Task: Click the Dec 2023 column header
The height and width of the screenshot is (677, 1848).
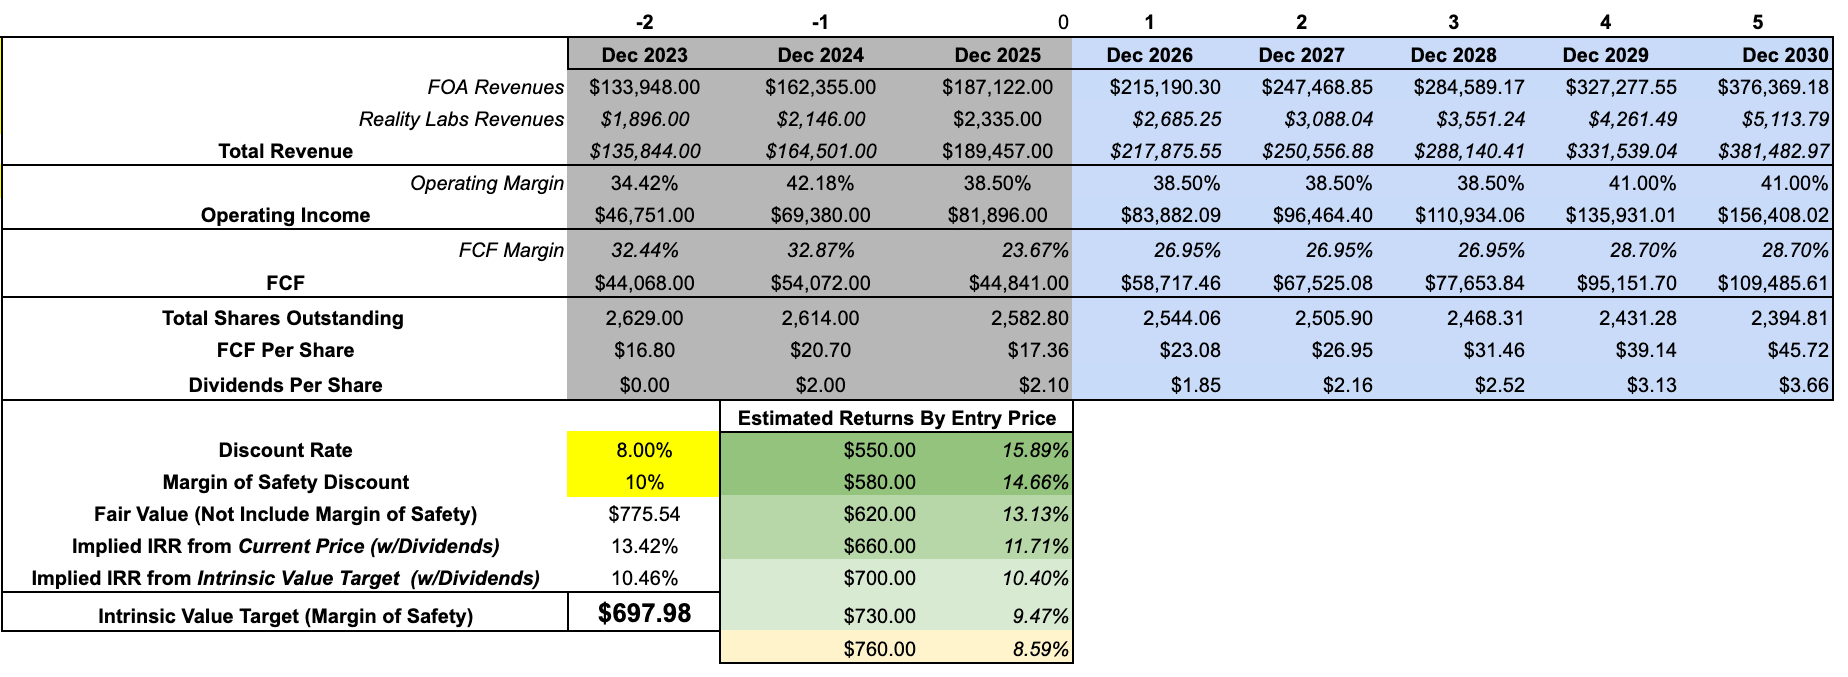Action: point(644,55)
